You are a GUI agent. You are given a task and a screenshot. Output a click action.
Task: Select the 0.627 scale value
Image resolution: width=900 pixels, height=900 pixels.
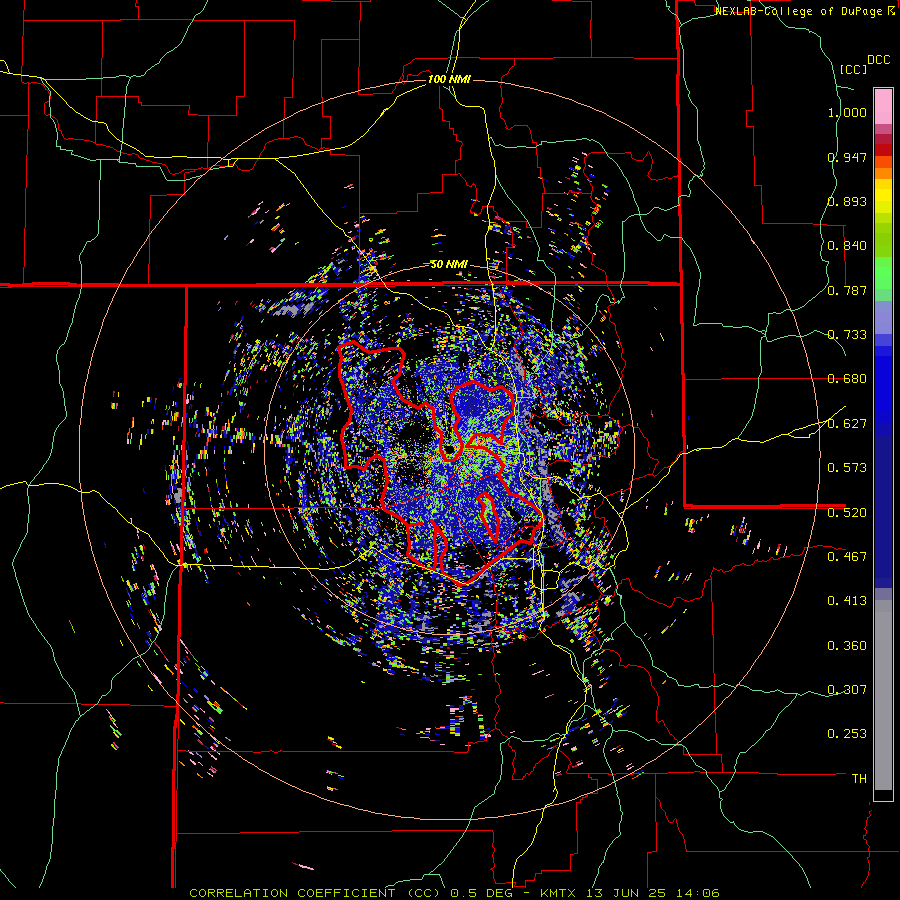pyautogui.click(x=847, y=424)
